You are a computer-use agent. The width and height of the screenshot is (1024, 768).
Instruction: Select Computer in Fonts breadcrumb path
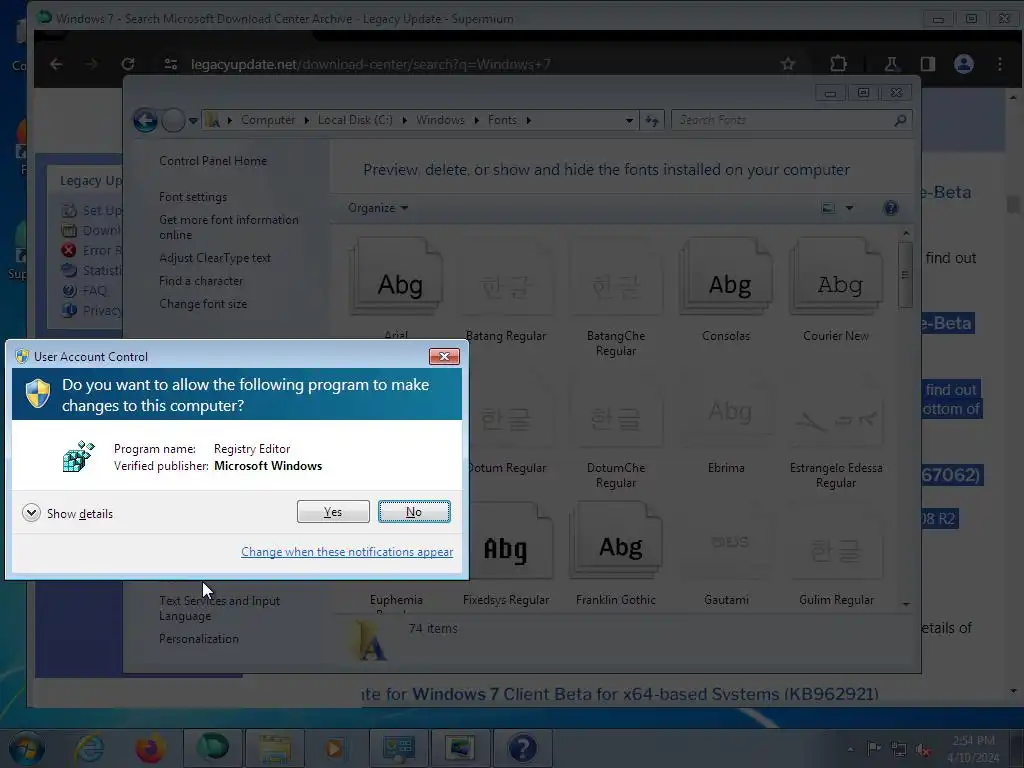[x=268, y=120]
